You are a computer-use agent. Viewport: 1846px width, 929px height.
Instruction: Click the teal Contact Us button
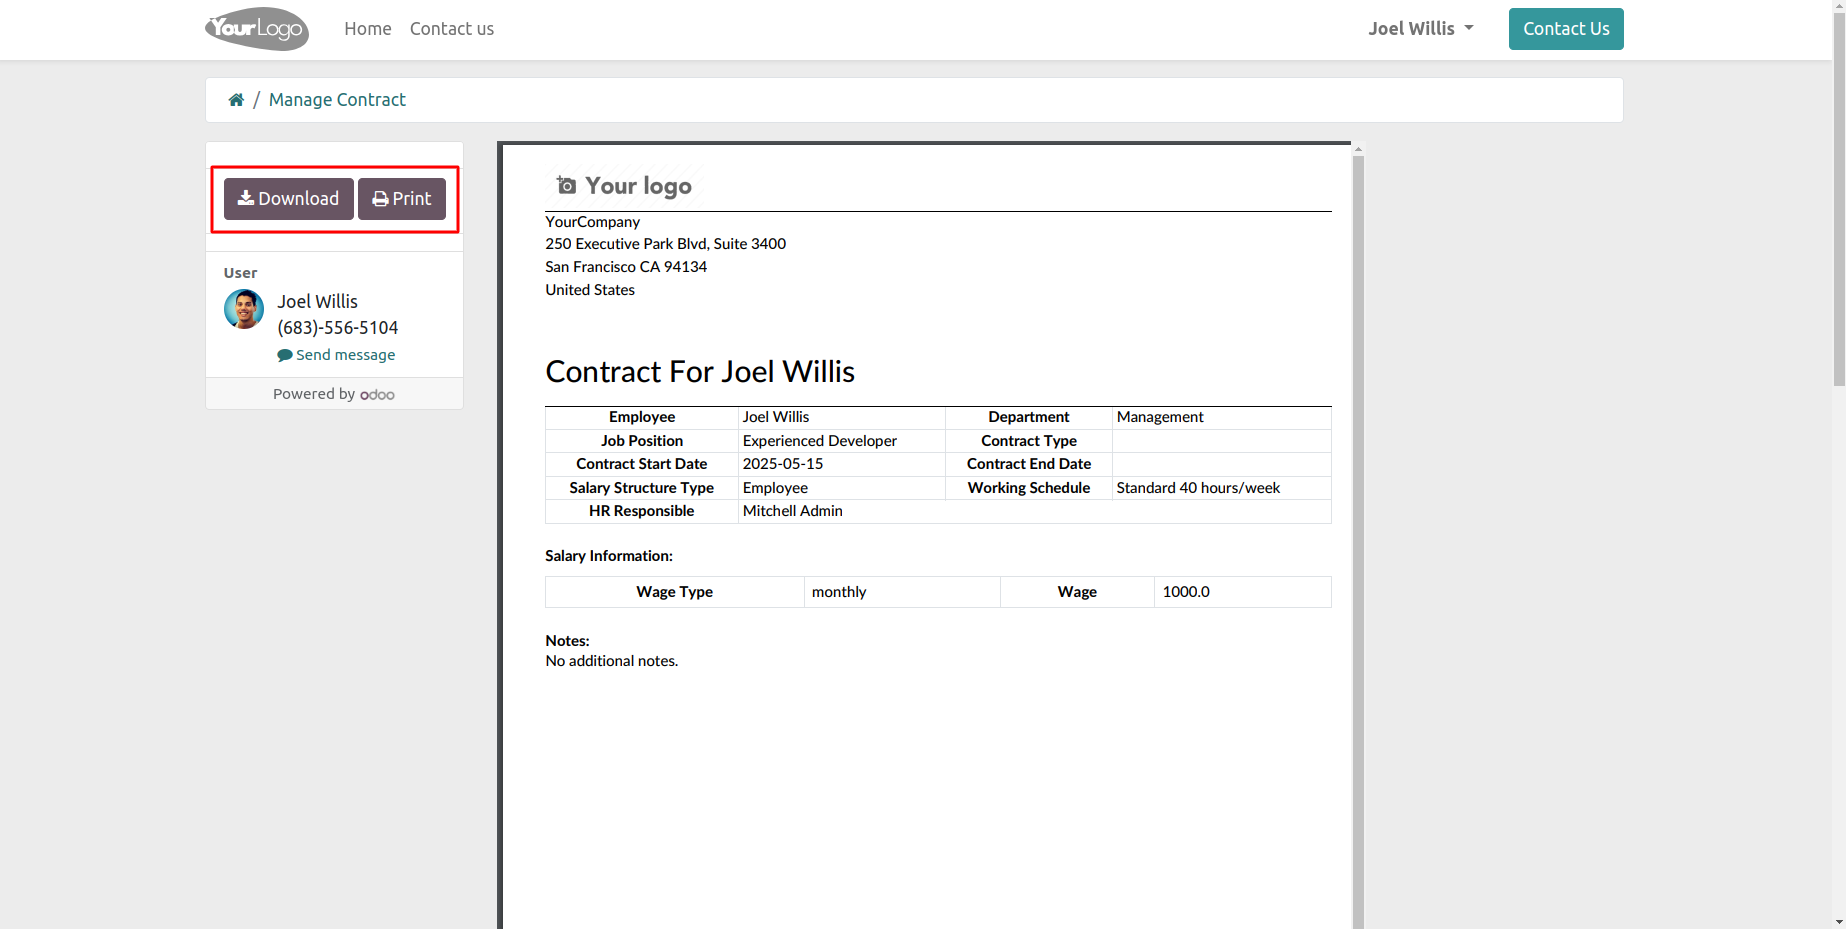pyautogui.click(x=1566, y=29)
